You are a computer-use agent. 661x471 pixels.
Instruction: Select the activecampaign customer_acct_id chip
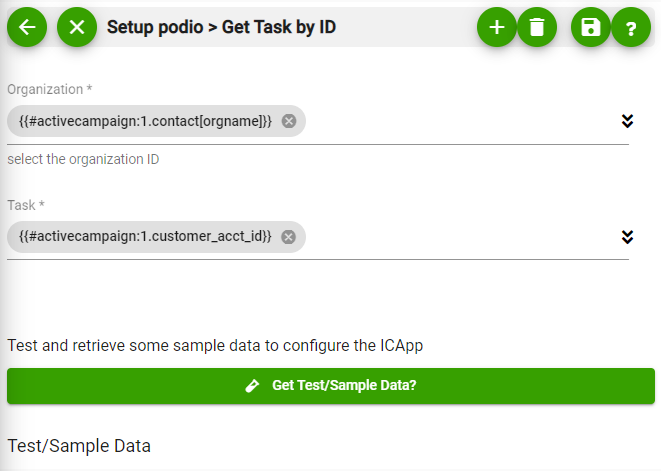(145, 237)
